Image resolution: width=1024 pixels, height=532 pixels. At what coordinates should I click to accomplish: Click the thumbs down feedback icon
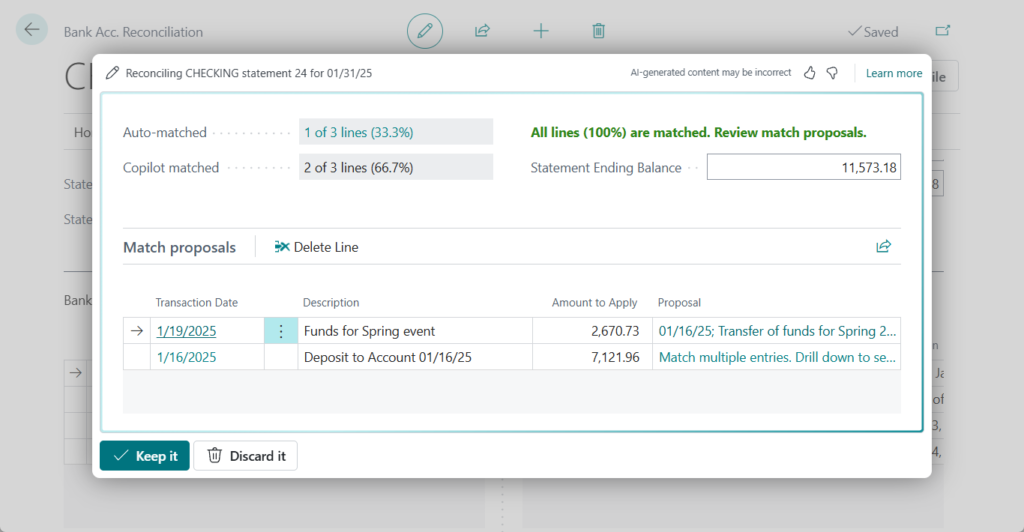832,73
